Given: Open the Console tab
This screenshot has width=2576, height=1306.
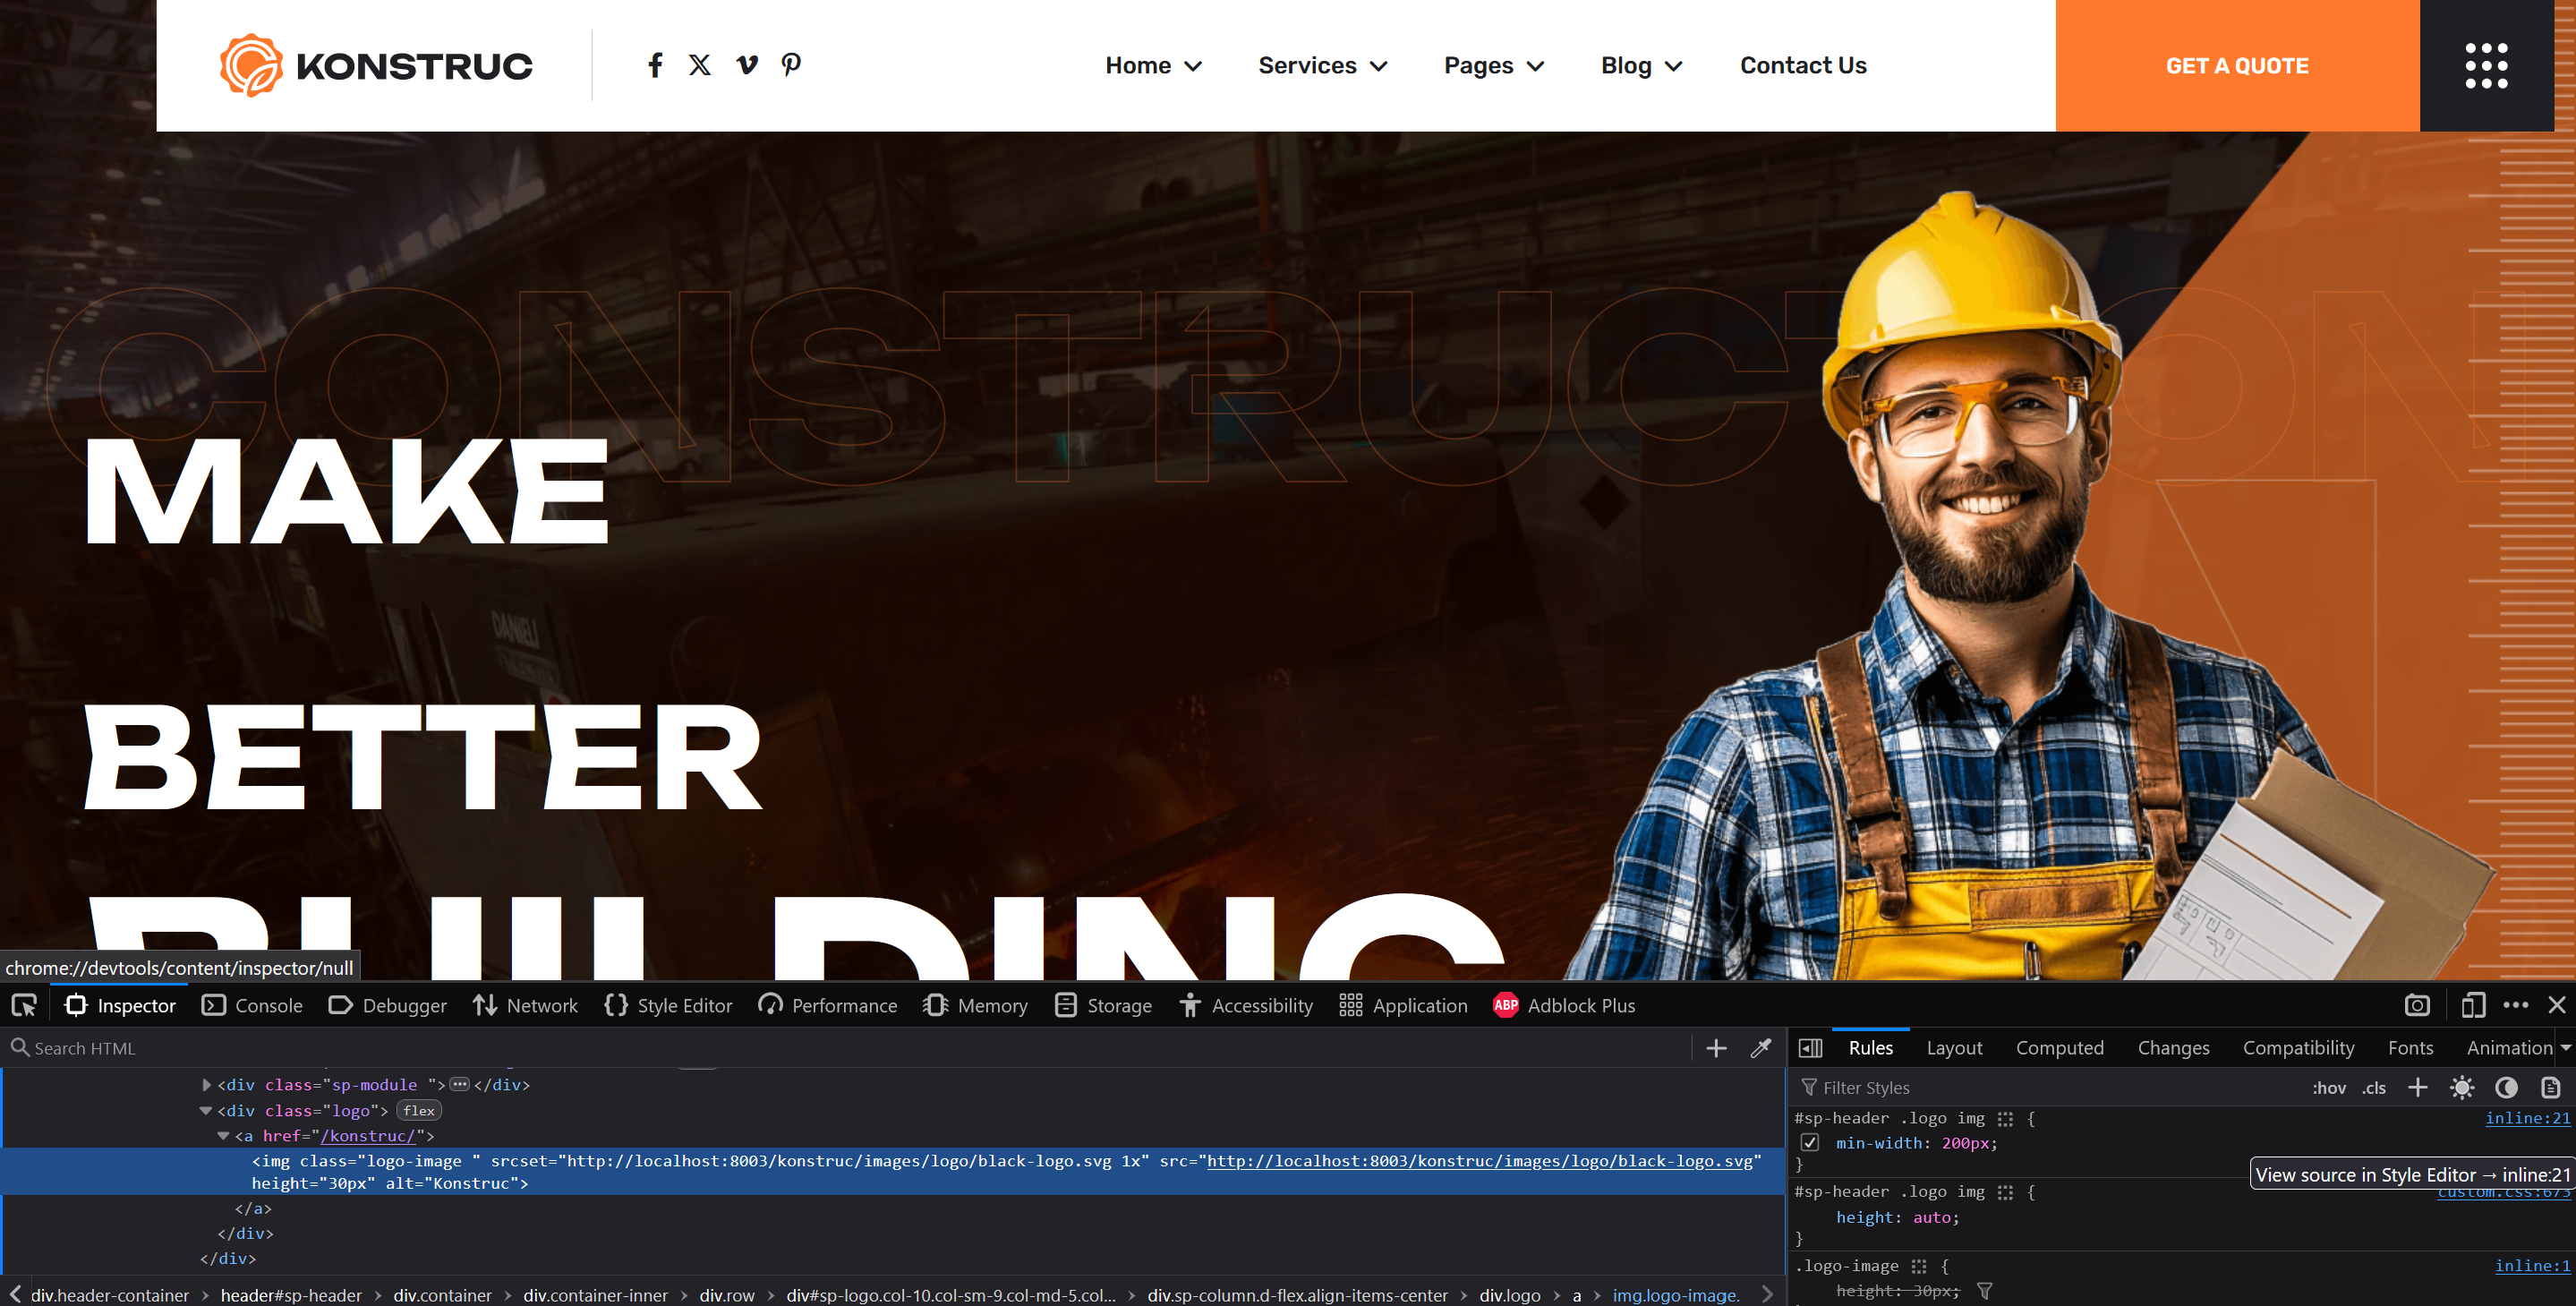Looking at the screenshot, I should click(252, 1005).
